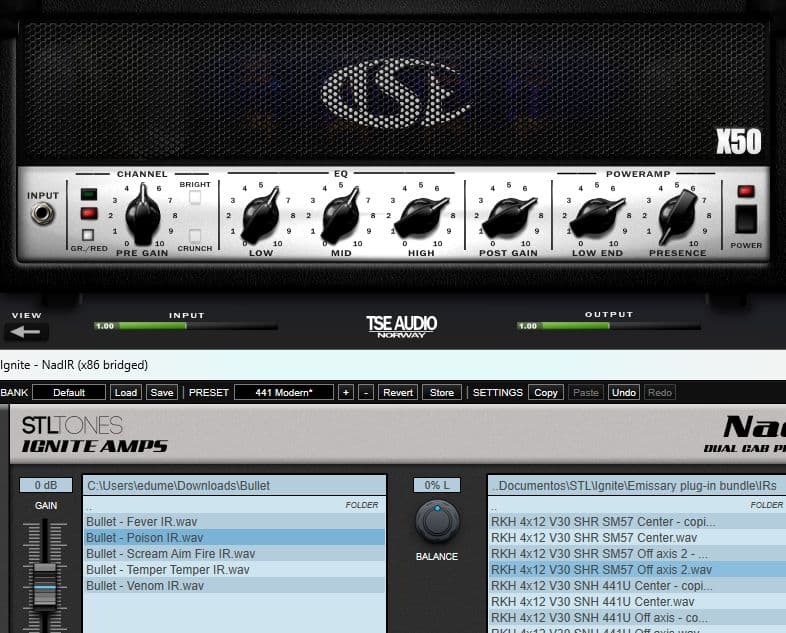
Task: Click the Emissary IRs folder path field
Action: [x=637, y=486]
